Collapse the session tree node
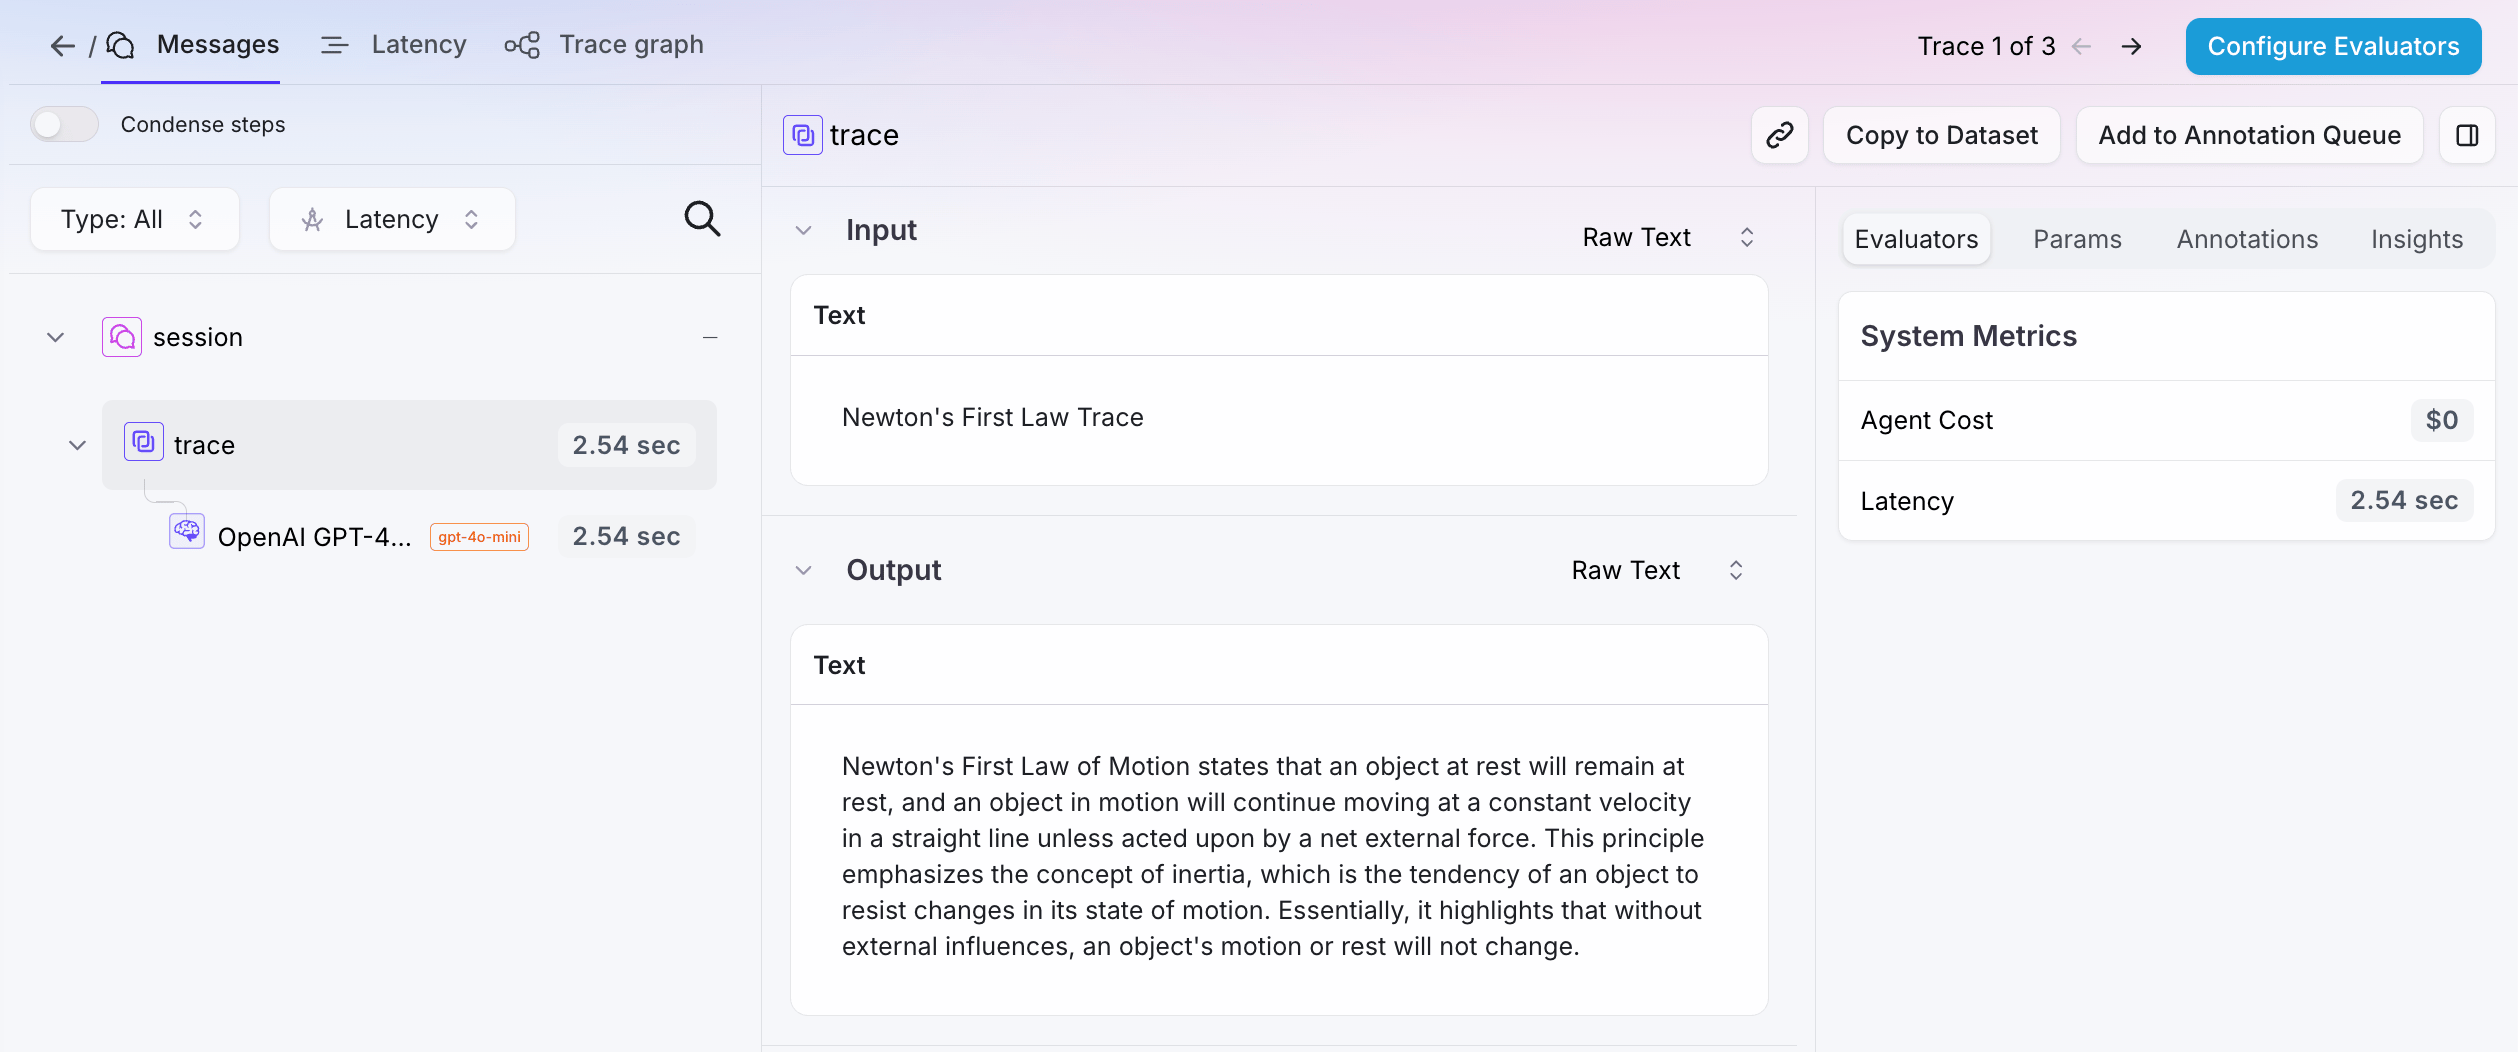This screenshot has width=2518, height=1052. 56,337
